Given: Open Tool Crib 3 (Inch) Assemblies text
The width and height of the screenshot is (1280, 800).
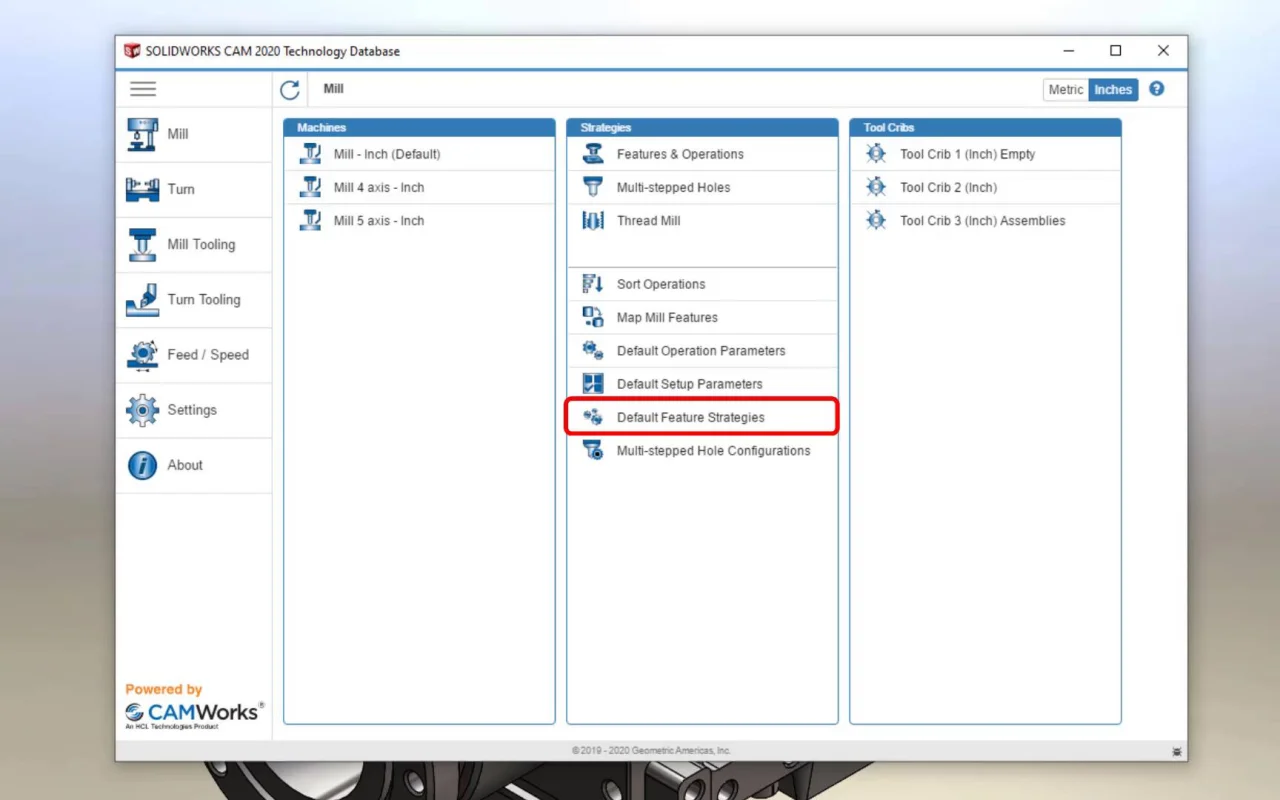Looking at the screenshot, I should 982,221.
